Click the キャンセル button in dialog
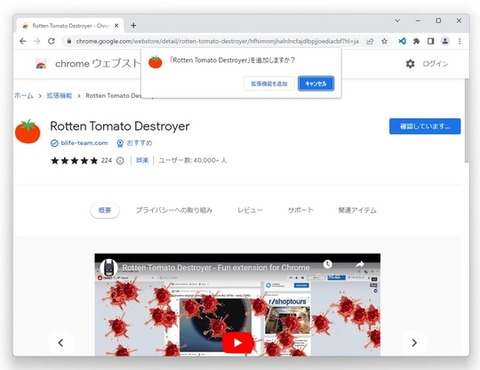Viewport: 480px width, 370px height. (316, 84)
